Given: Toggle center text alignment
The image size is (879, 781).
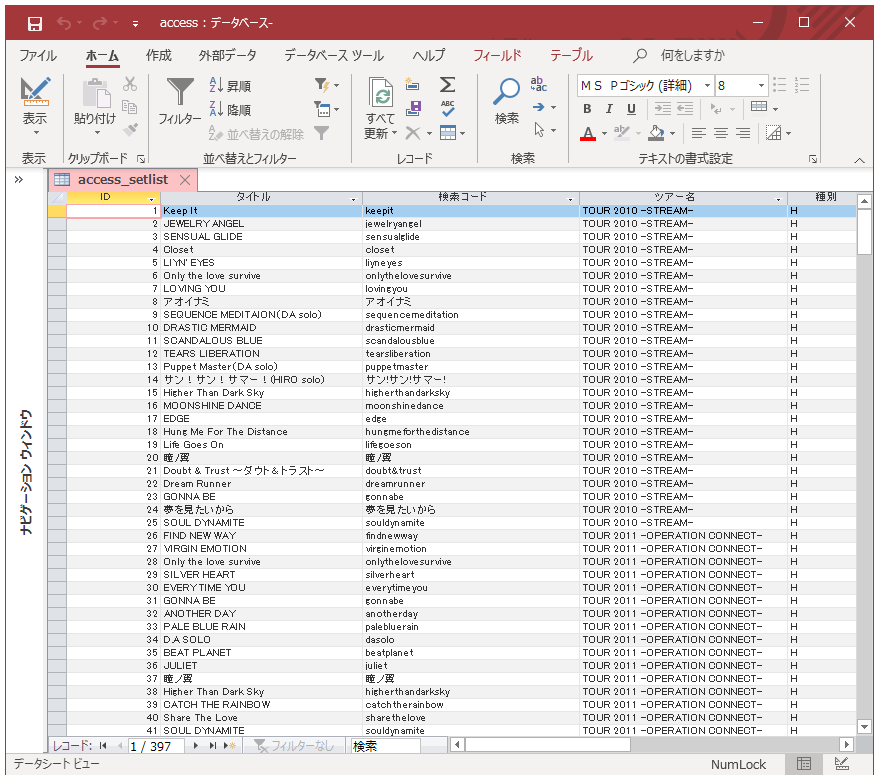Looking at the screenshot, I should [720, 133].
